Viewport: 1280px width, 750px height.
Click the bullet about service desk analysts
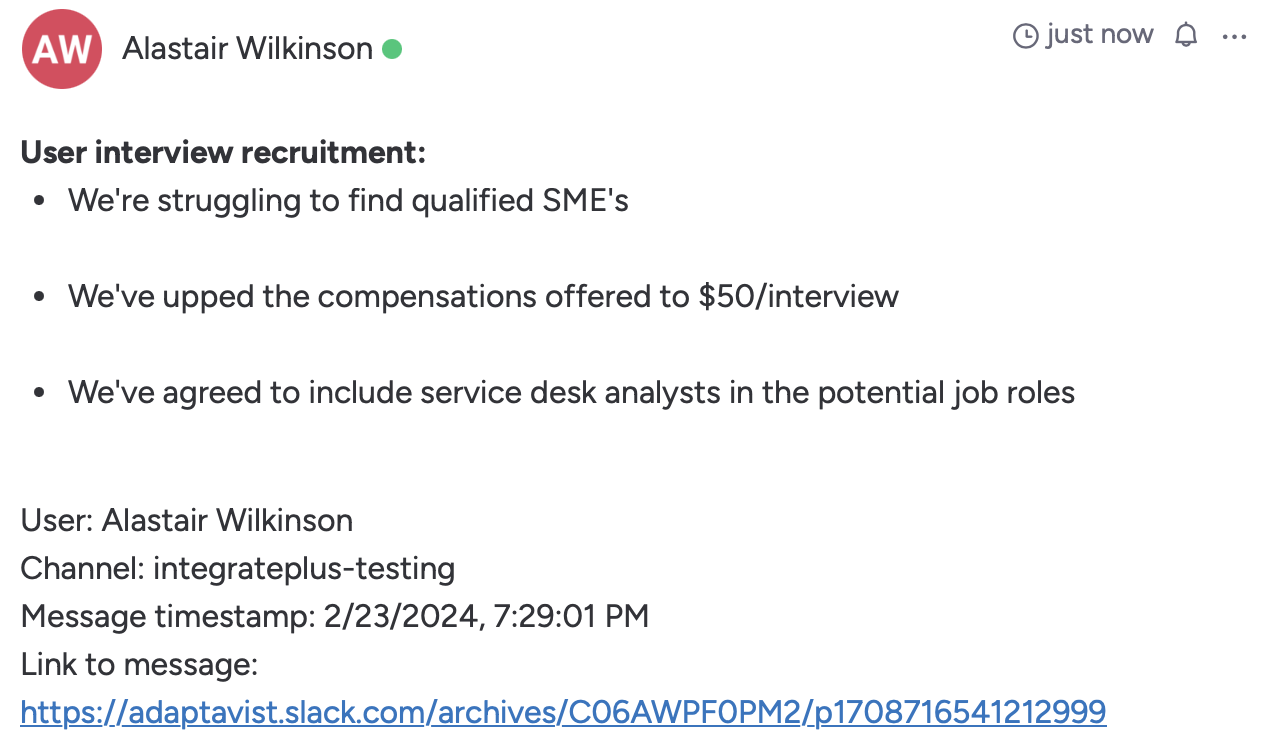pos(571,392)
